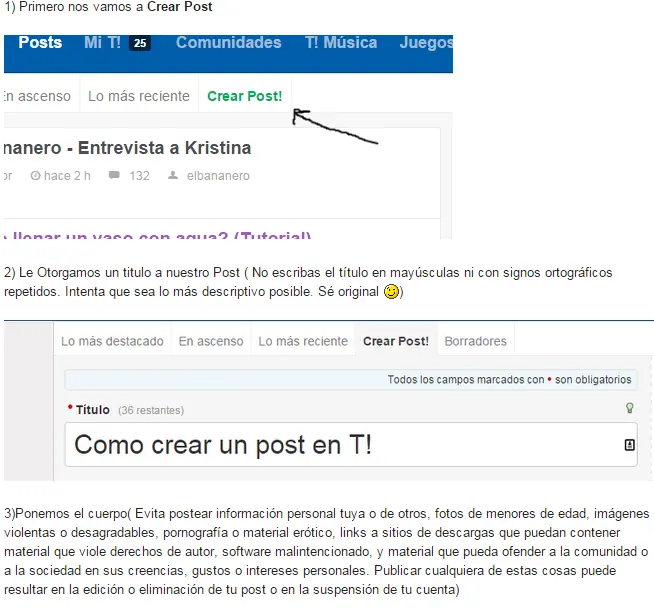Click the 'son obligatorios' notice text

pos(593,379)
